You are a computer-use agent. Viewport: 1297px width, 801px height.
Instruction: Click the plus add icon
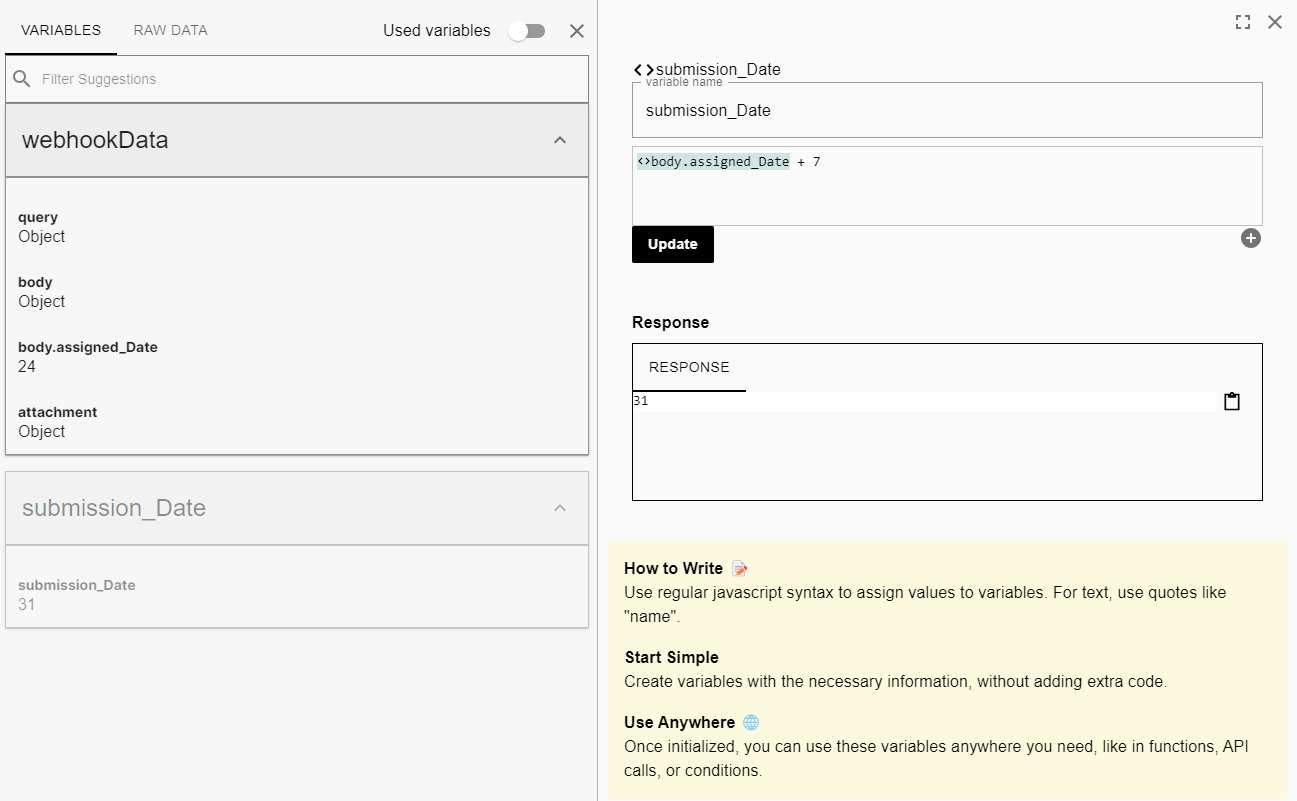pos(1251,238)
